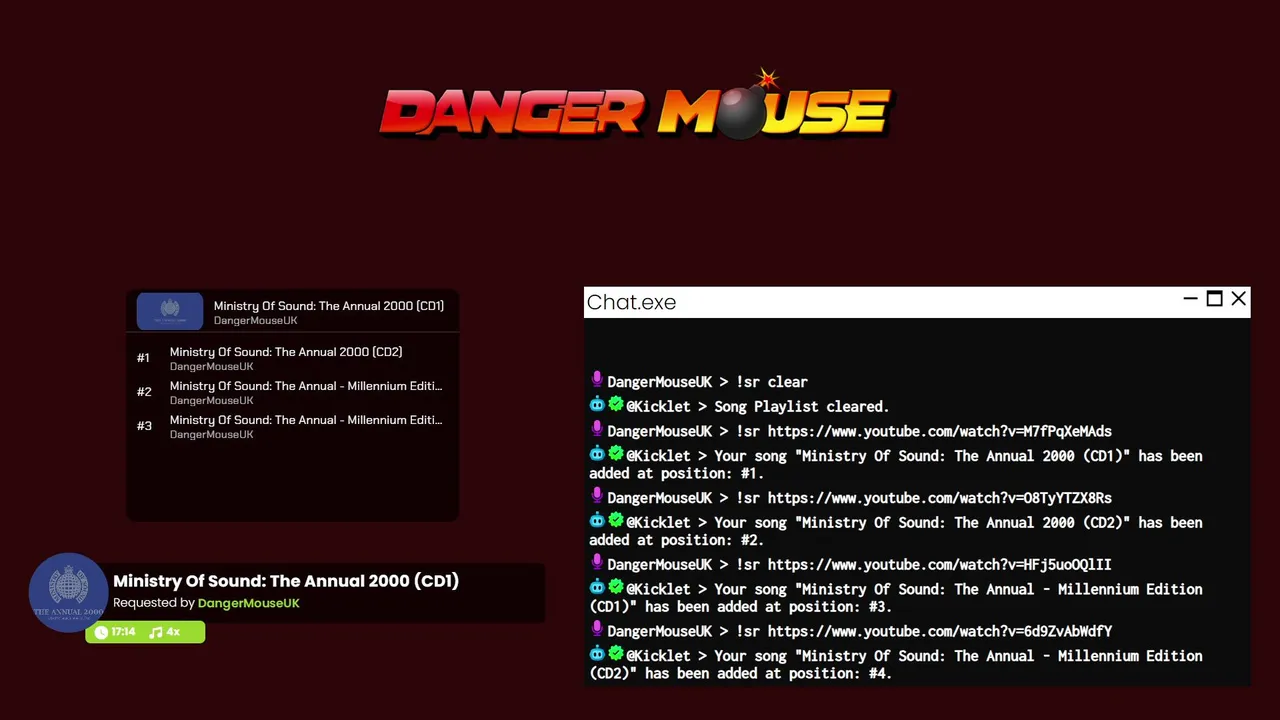This screenshot has width=1280, height=720.
Task: Click the blue thumbnail at top of playlist
Action: [x=170, y=311]
